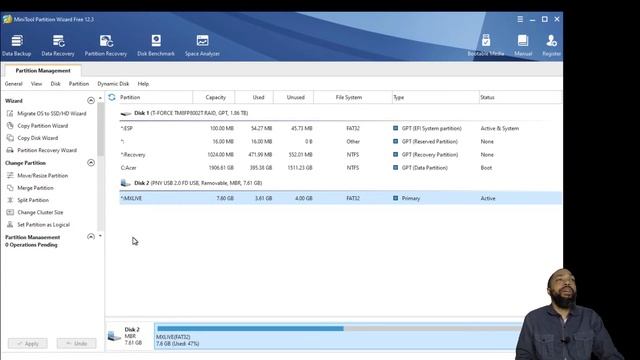The image size is (640, 360).
Task: Click the Set Partition as Logical icon
Action: click(x=10, y=224)
